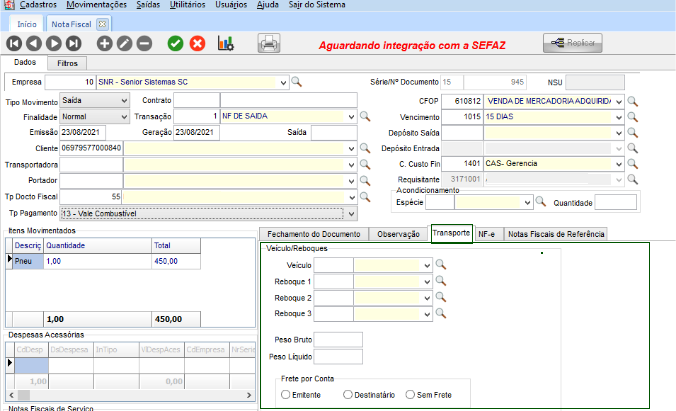Go to the previous record
The height and width of the screenshot is (411, 676).
pos(34,43)
